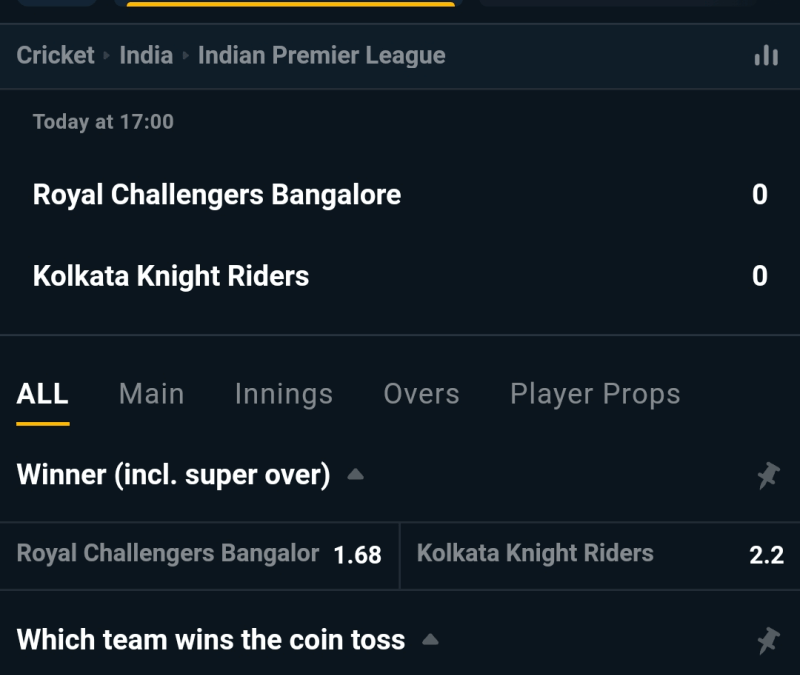
Task: Open the Player Props tab
Action: click(595, 394)
